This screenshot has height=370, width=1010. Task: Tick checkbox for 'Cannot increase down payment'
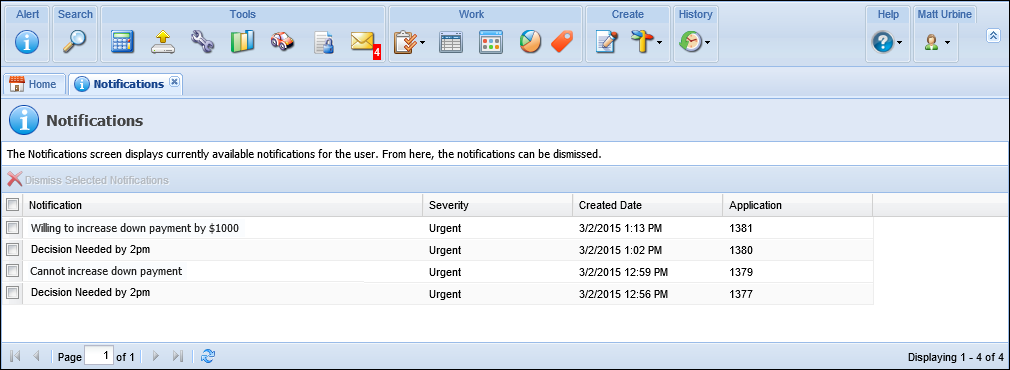point(12,270)
